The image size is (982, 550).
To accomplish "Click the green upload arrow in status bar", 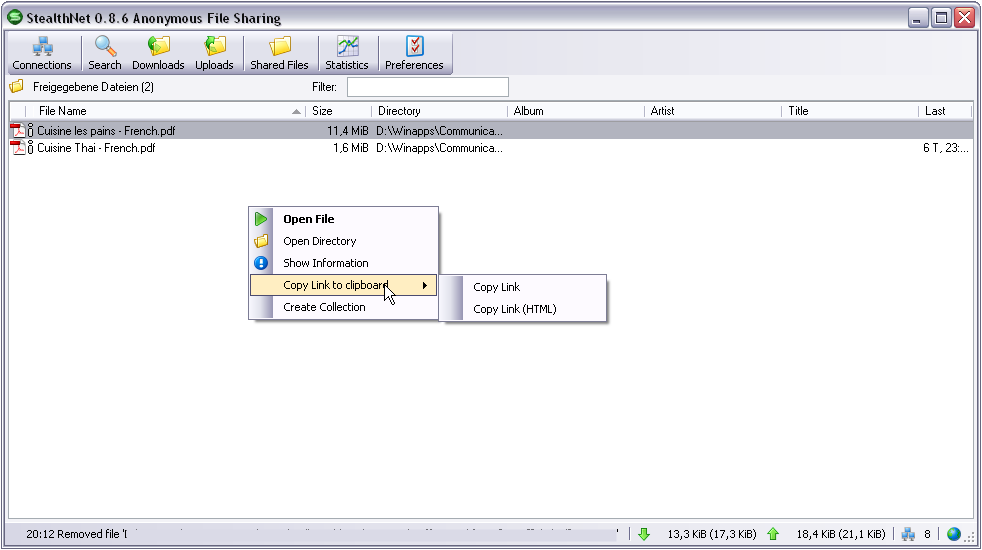I will click(x=773, y=534).
